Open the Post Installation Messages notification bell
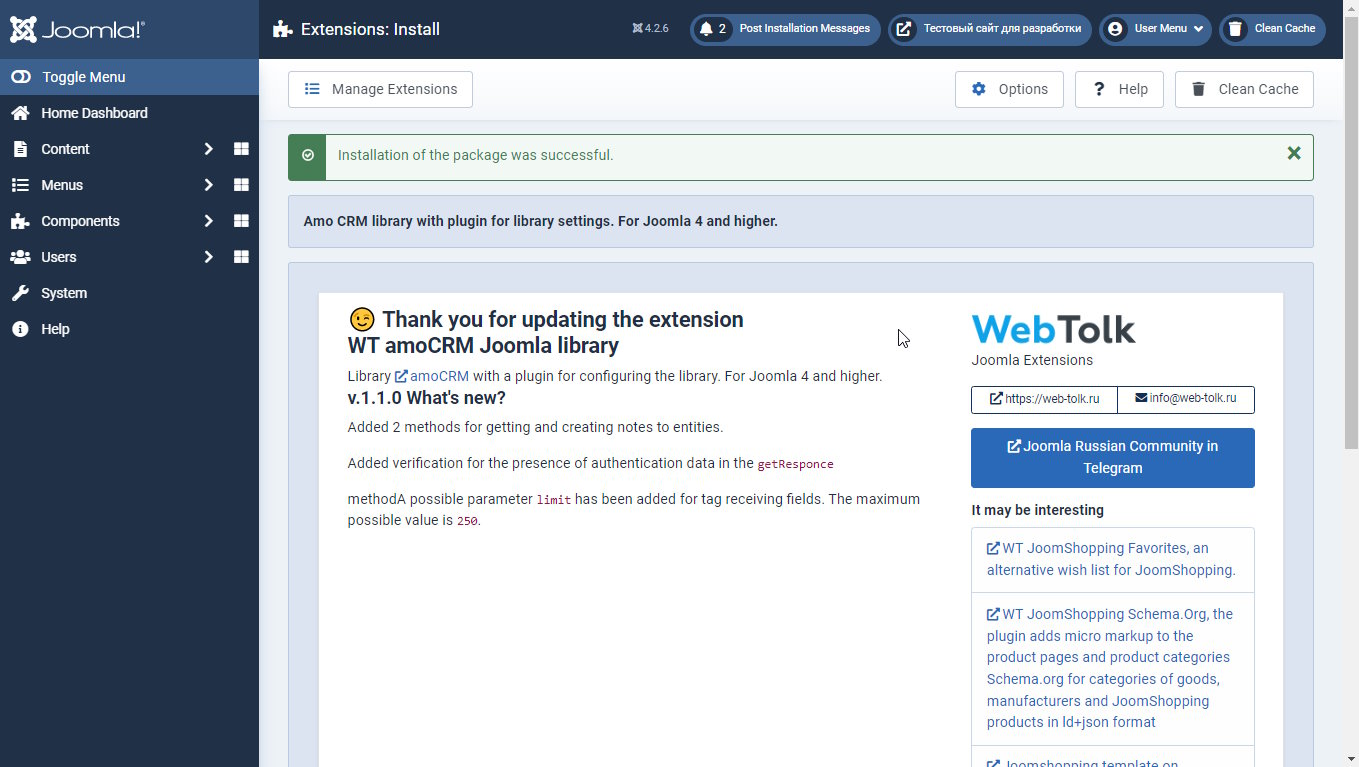 (x=706, y=29)
